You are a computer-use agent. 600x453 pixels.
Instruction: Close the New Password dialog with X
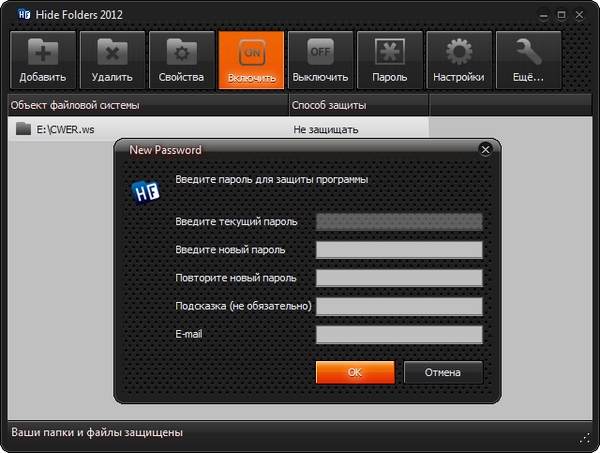[x=485, y=150]
